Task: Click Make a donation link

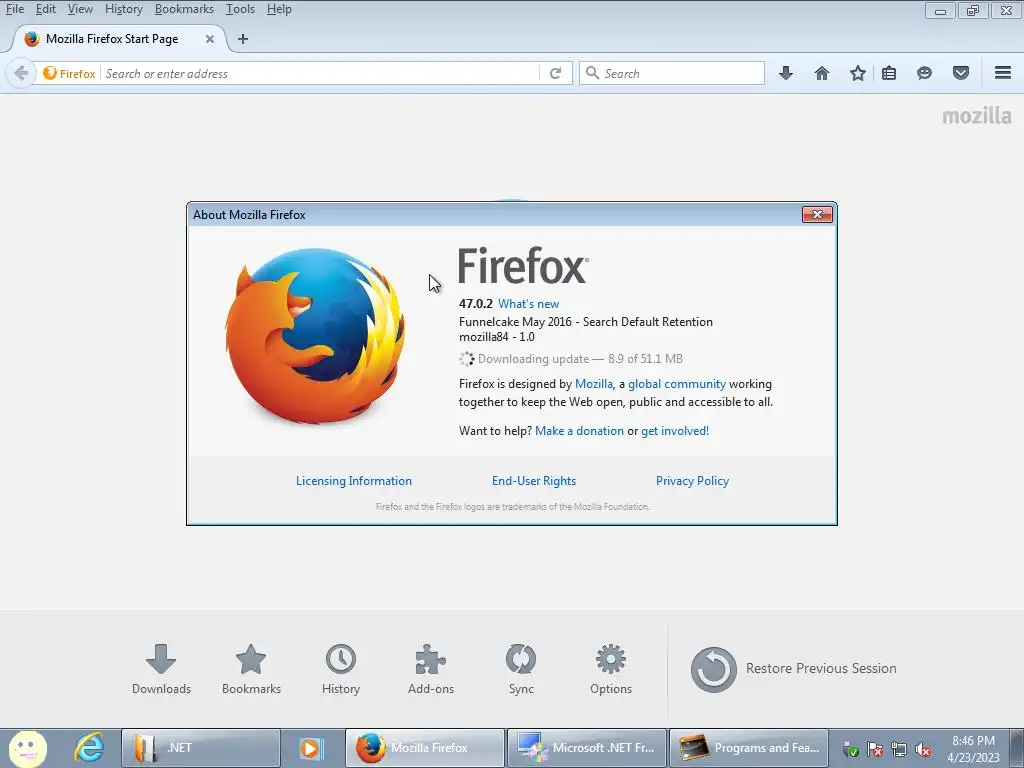Action: pyautogui.click(x=579, y=431)
